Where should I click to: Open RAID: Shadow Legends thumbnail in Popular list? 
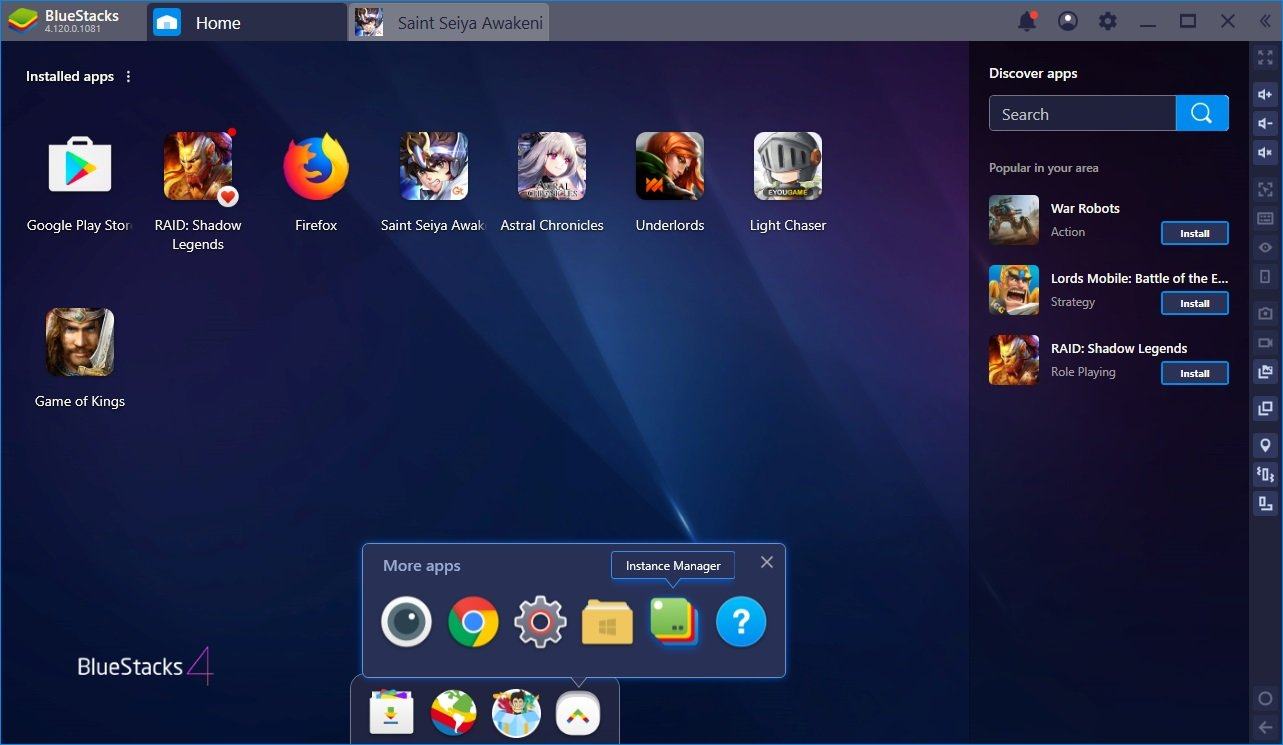coord(1014,360)
